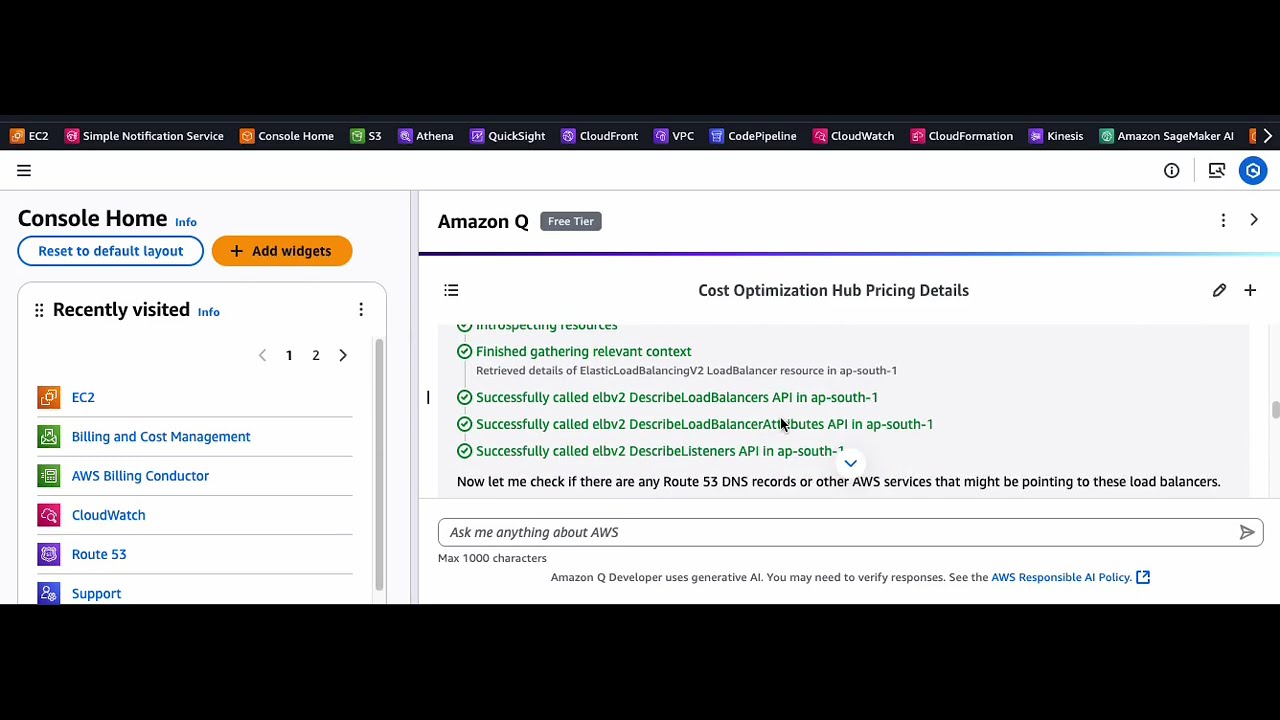
Task: Open Billing and Cost Management recent item
Action: point(161,436)
